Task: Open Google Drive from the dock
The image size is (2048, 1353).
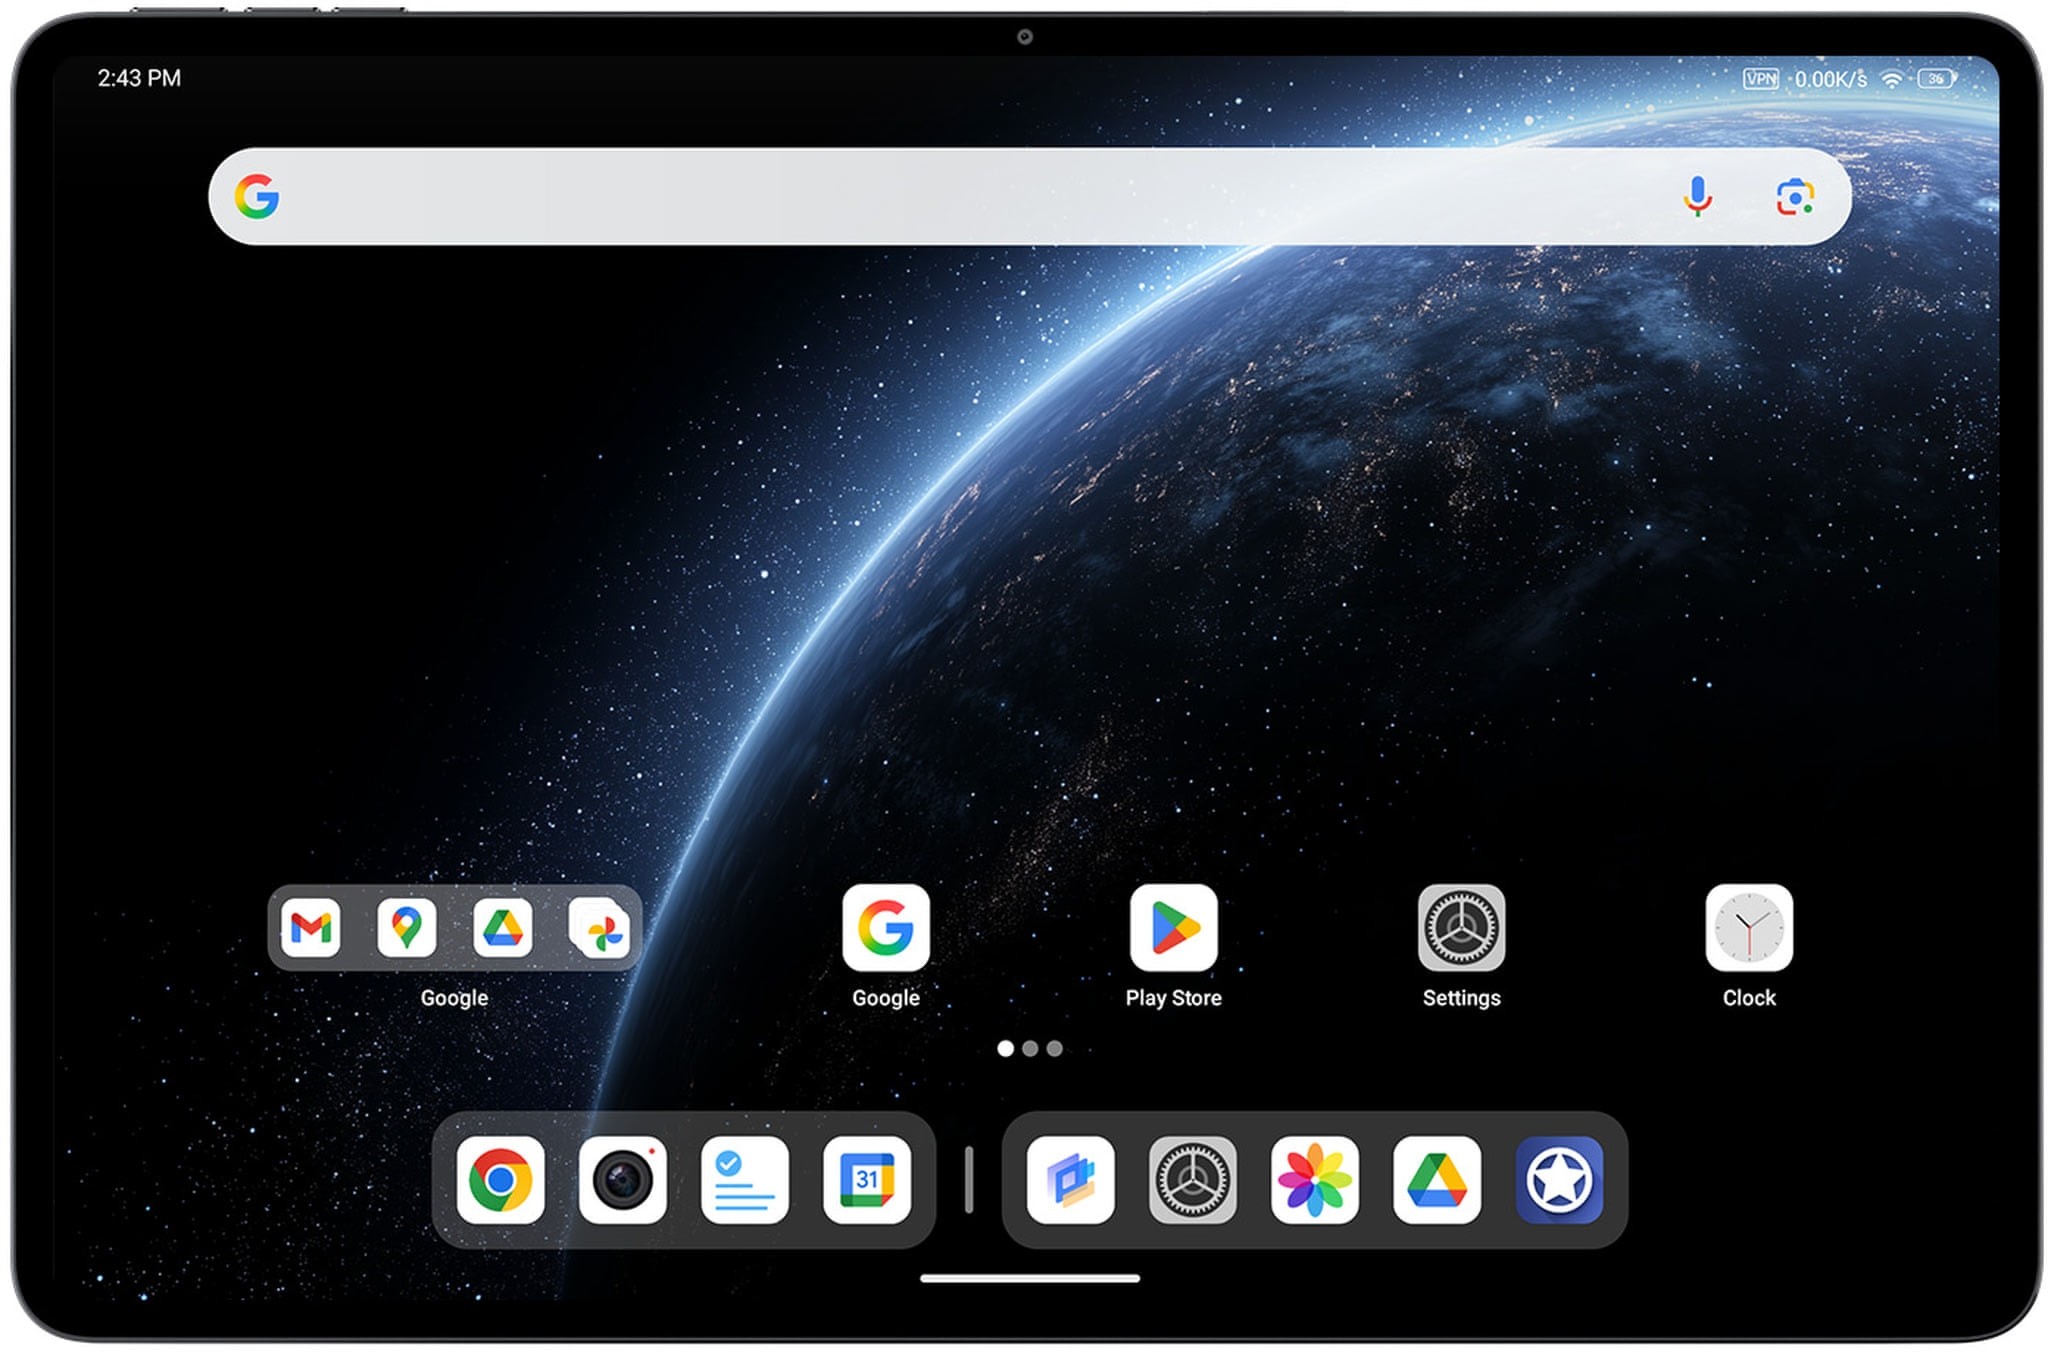Action: point(1436,1180)
